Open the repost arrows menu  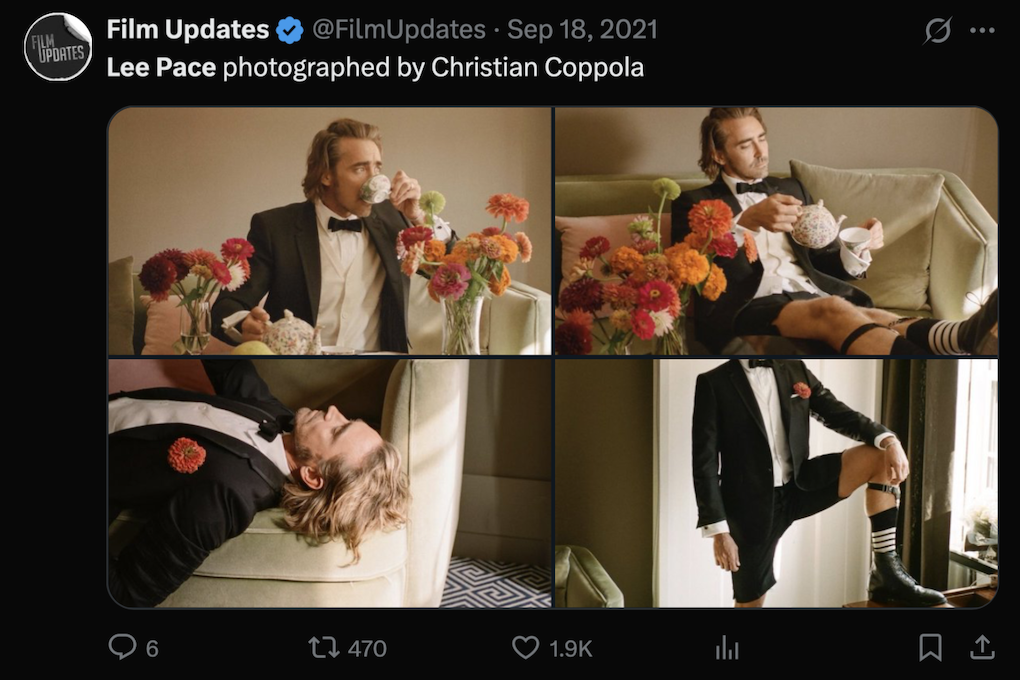coord(323,648)
